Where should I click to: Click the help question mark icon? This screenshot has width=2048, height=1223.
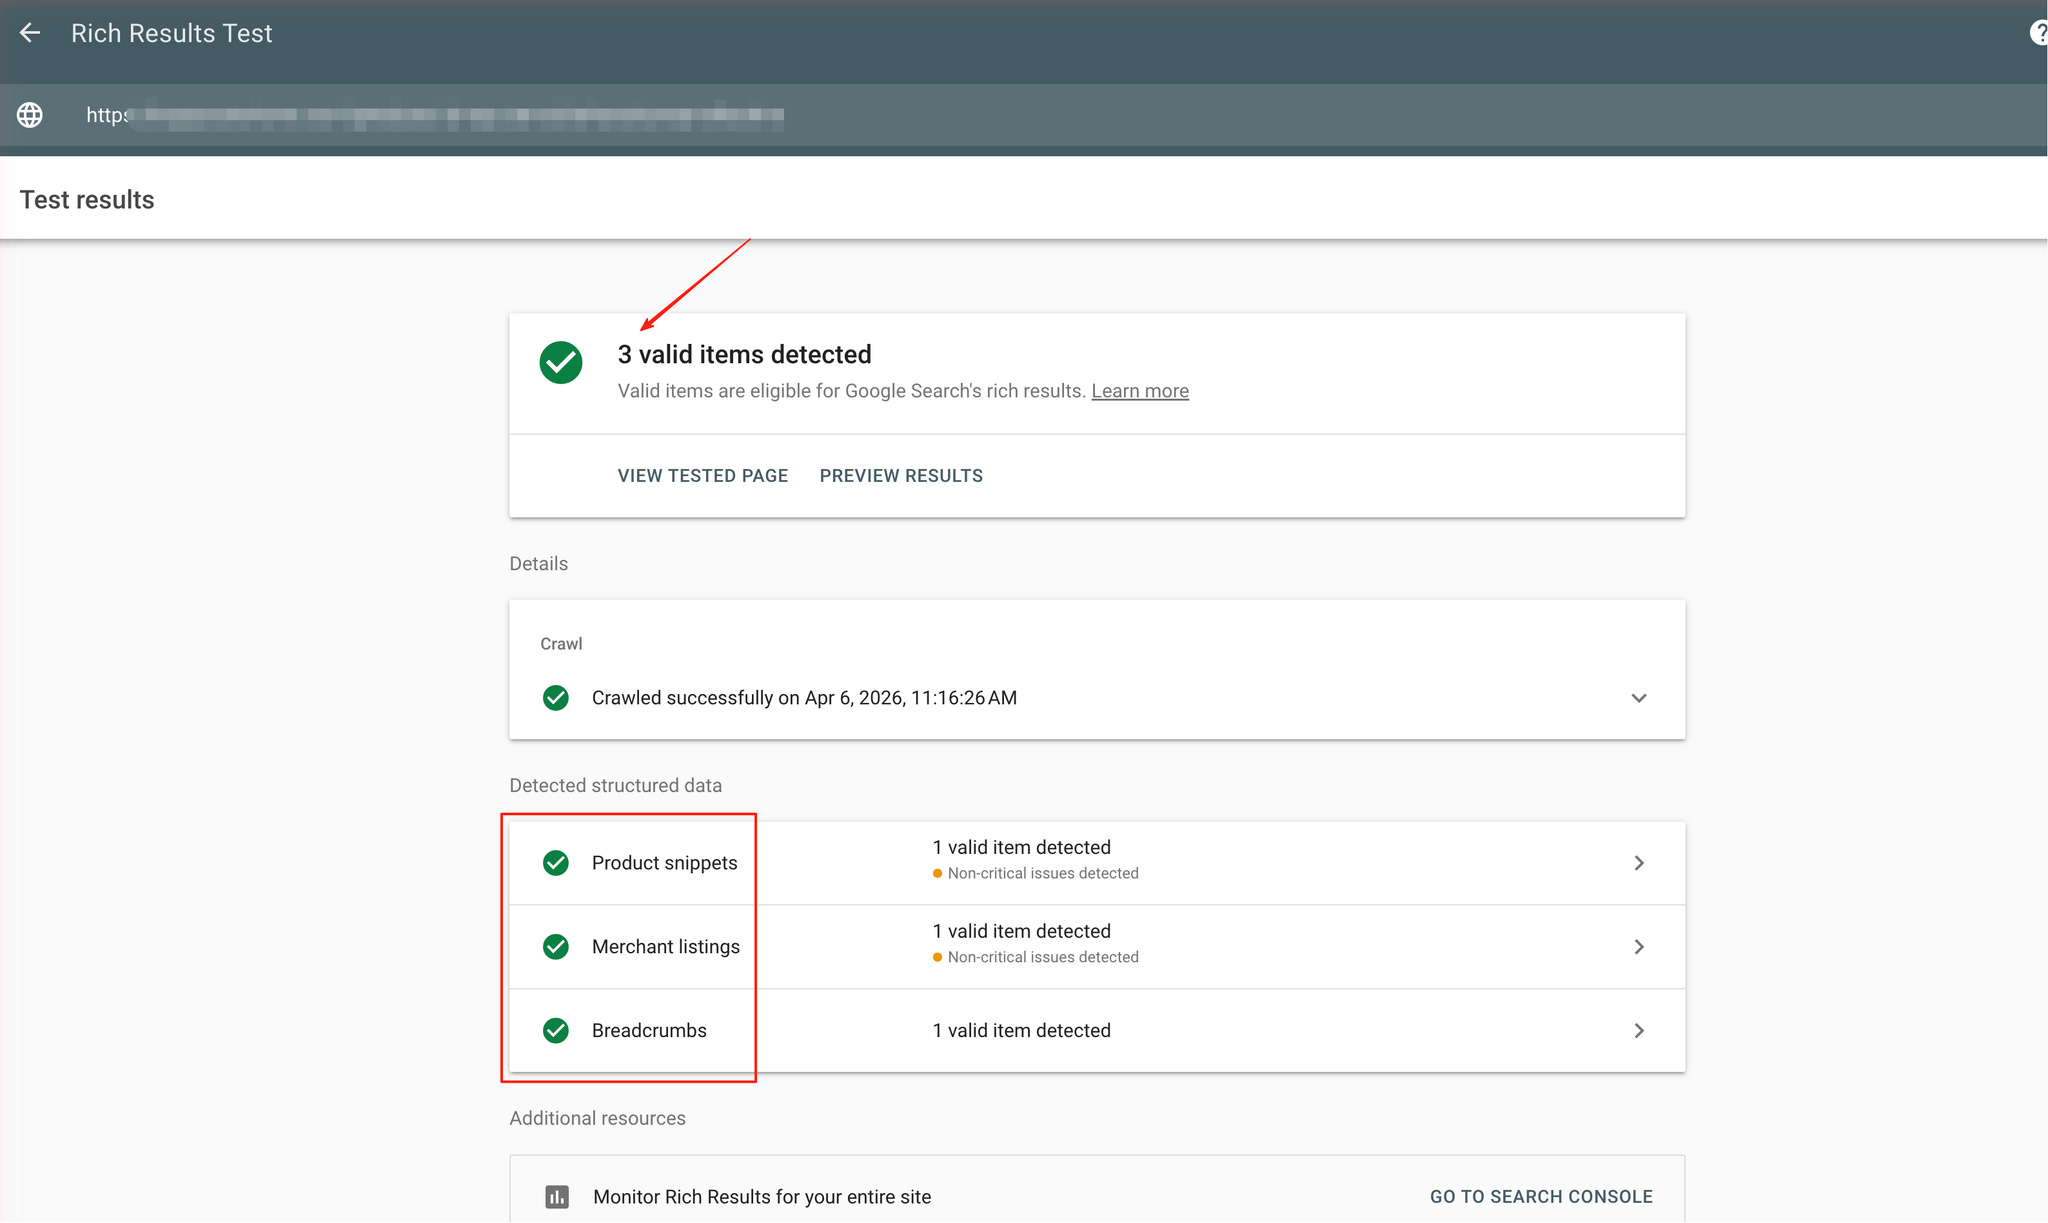pyautogui.click(x=2038, y=33)
